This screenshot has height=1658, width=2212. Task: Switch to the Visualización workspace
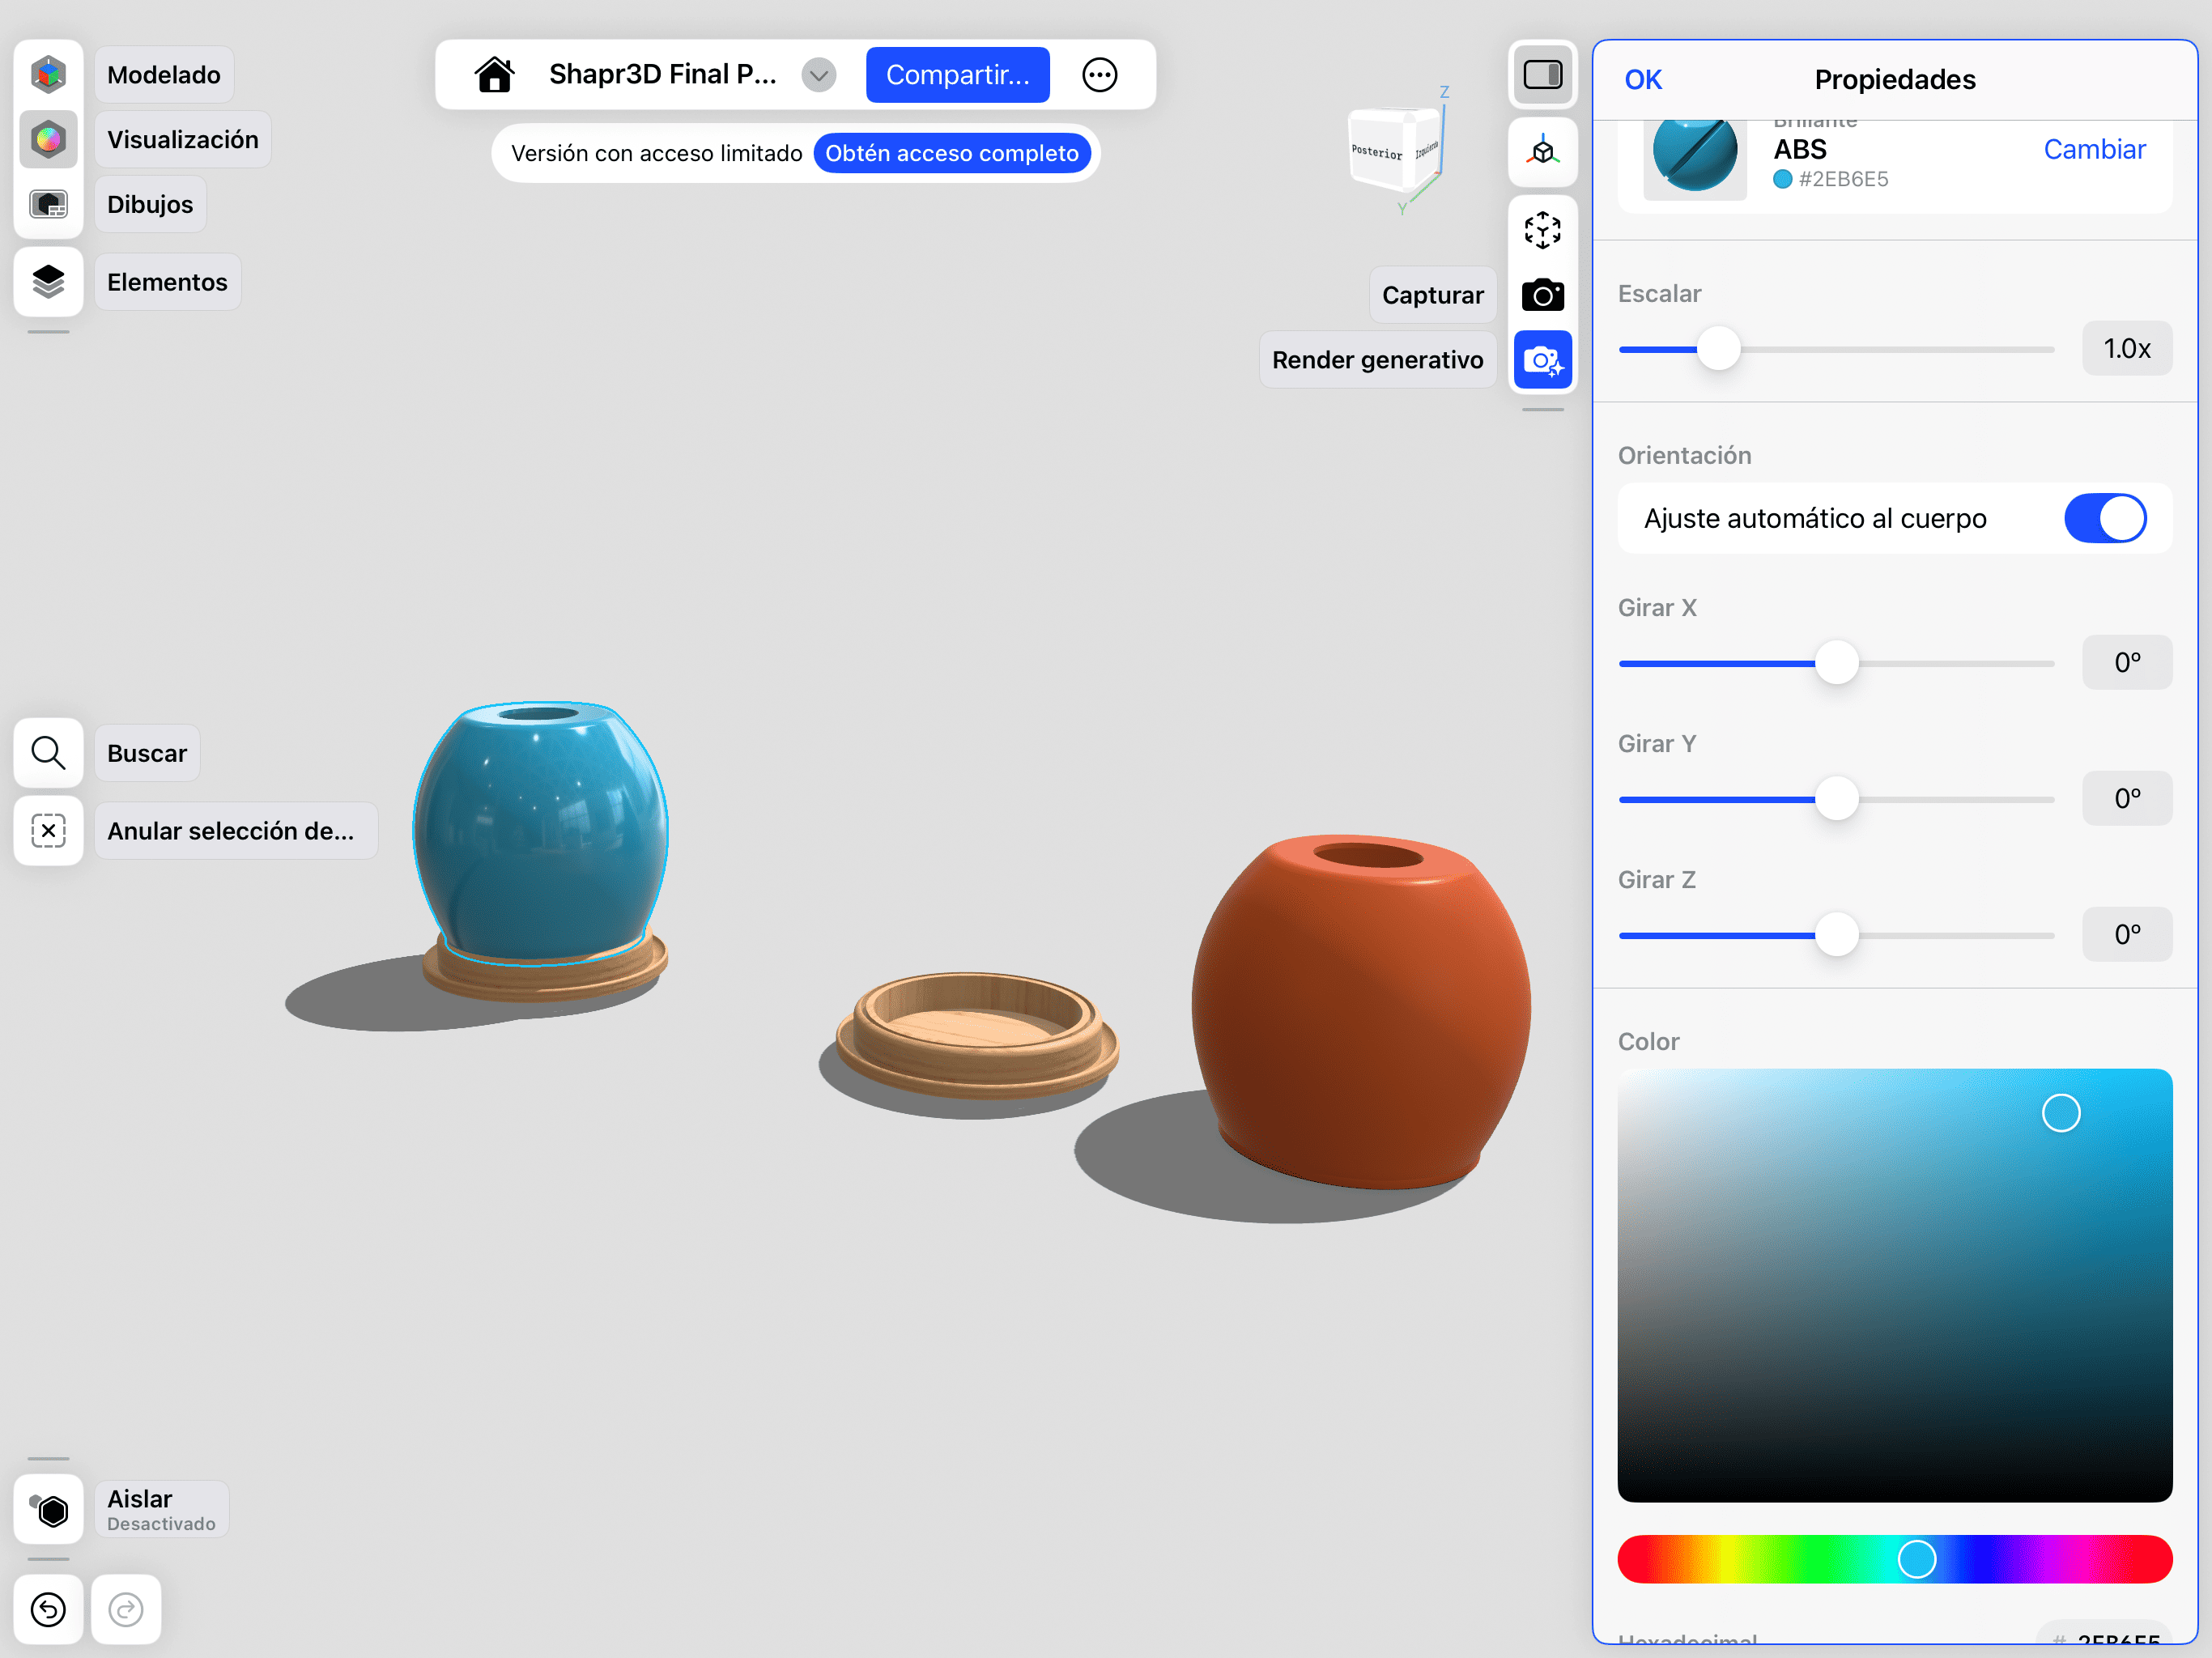point(48,140)
